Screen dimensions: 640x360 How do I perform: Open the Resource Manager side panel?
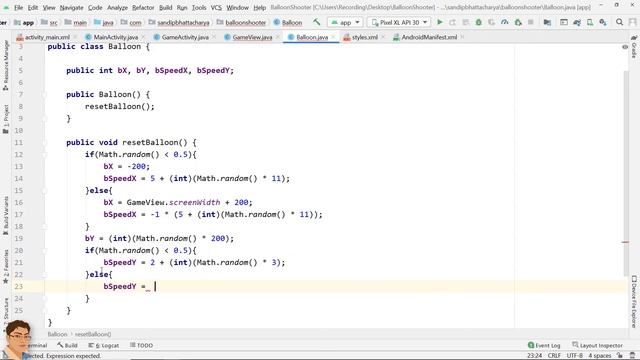tap(5, 65)
